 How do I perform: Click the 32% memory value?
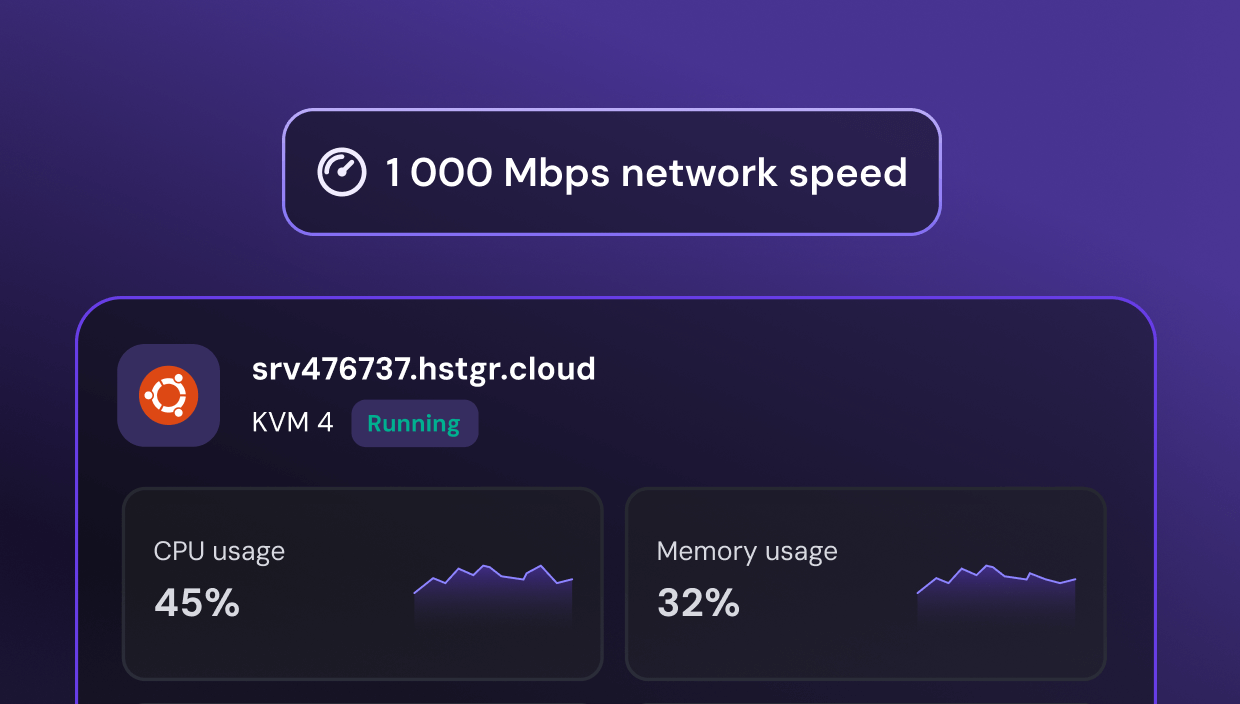698,602
